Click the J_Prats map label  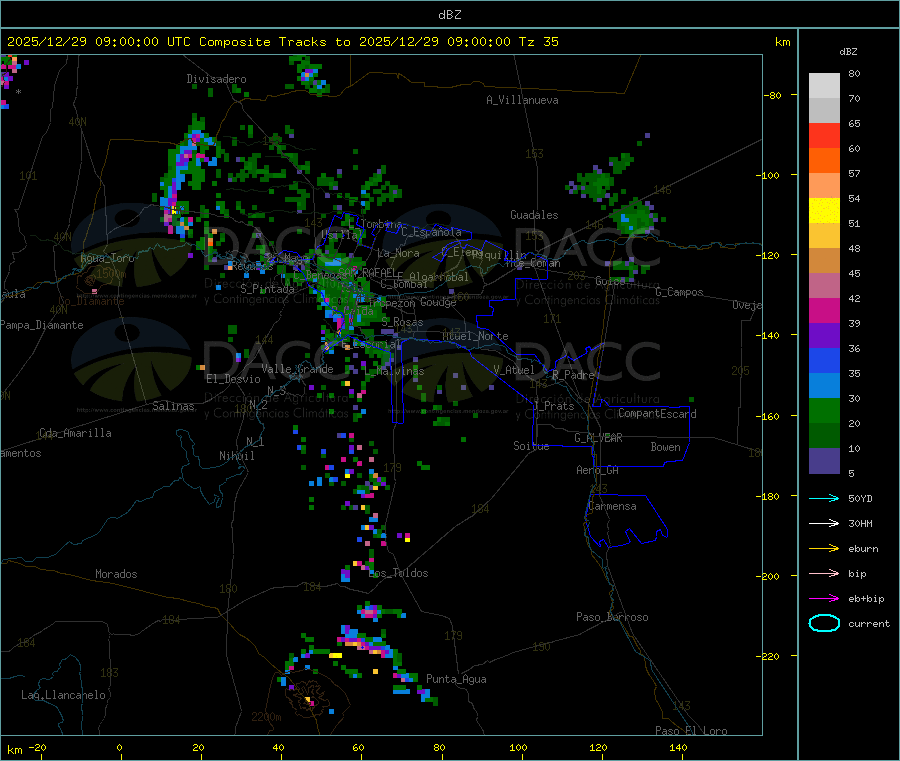click(x=553, y=406)
